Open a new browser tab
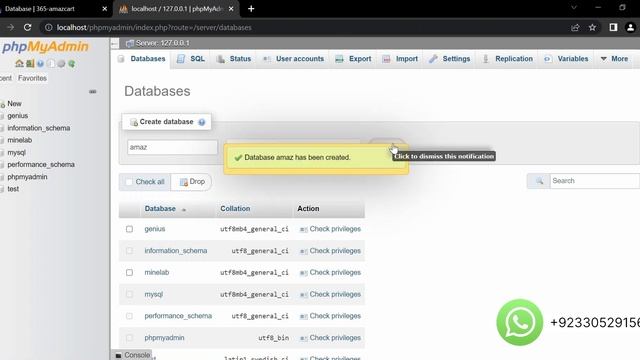 pos(251,9)
